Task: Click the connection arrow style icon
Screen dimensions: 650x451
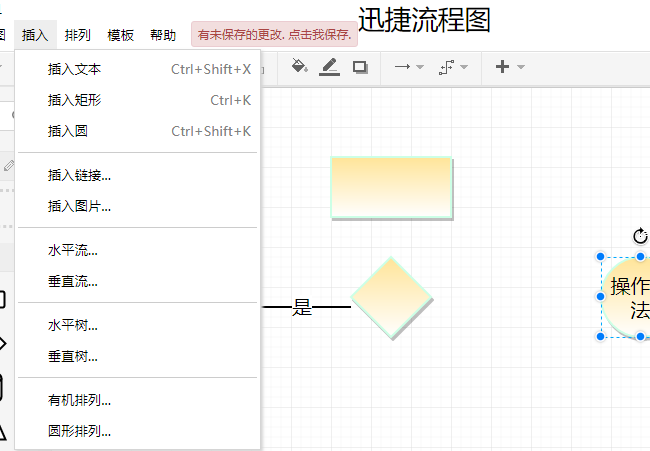Action: coord(402,67)
